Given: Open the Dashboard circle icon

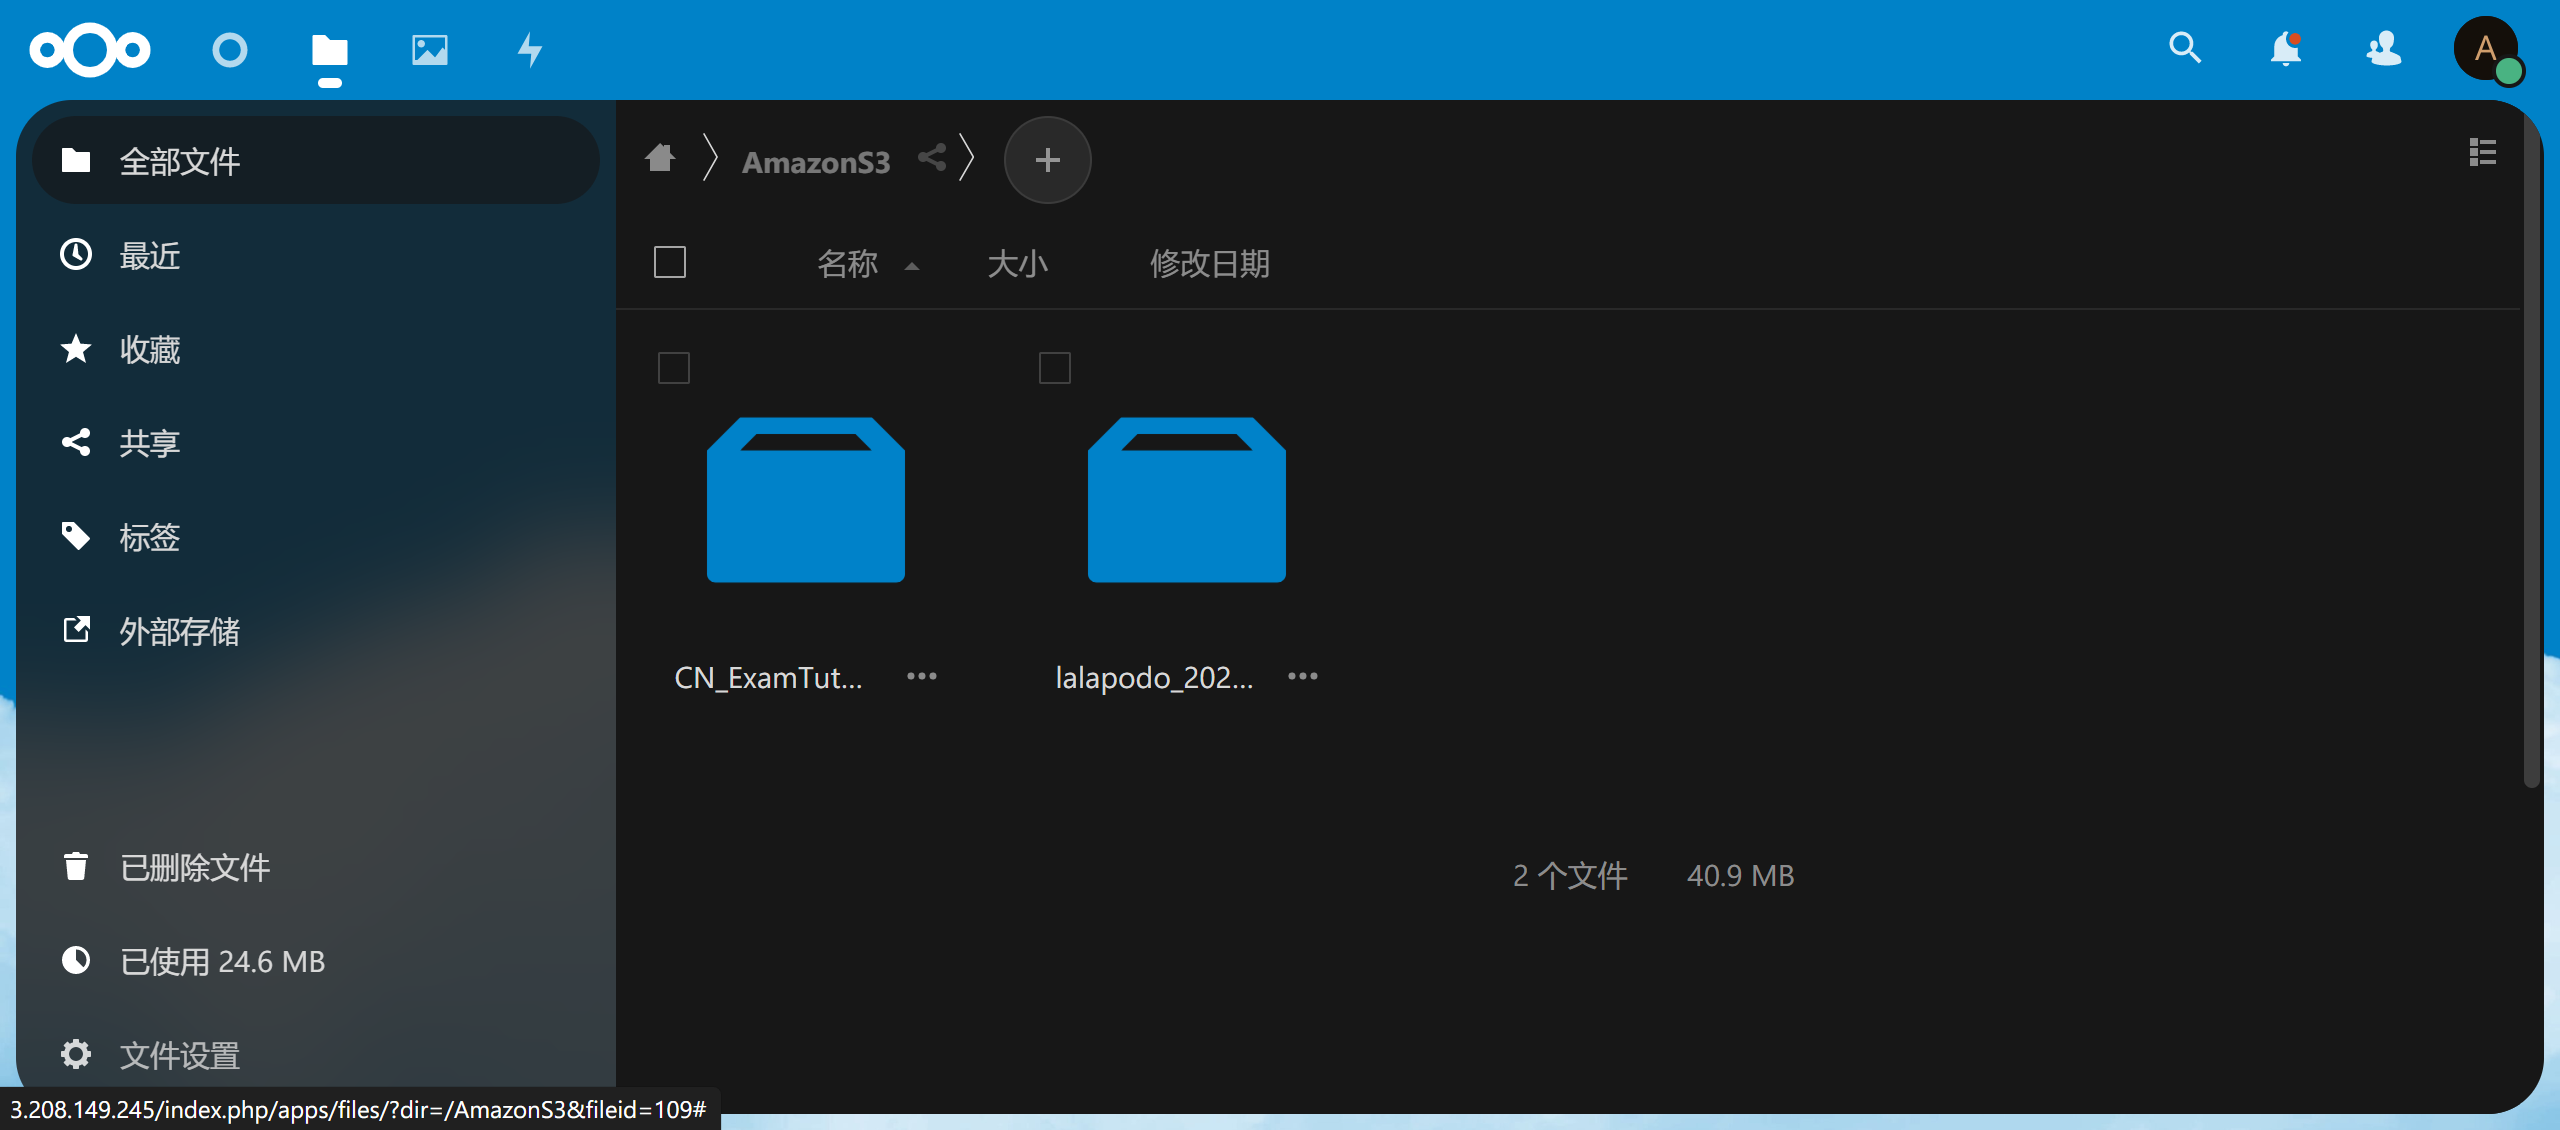Looking at the screenshot, I should (229, 49).
